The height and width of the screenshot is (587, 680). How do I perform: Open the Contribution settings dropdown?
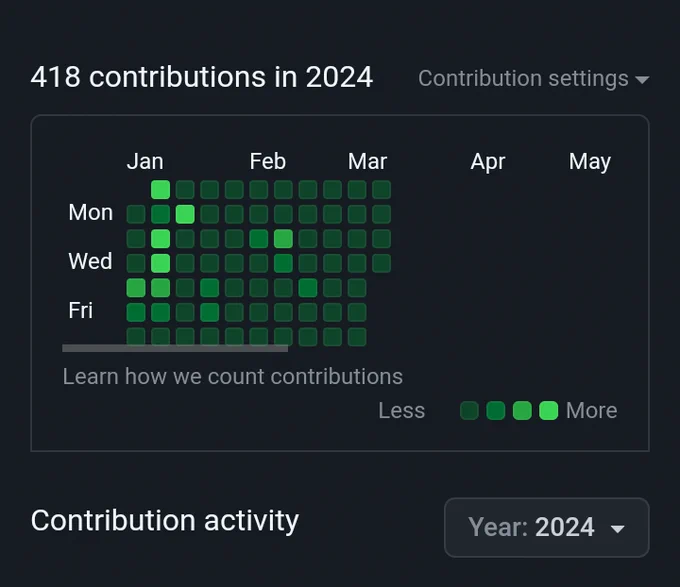(533, 78)
